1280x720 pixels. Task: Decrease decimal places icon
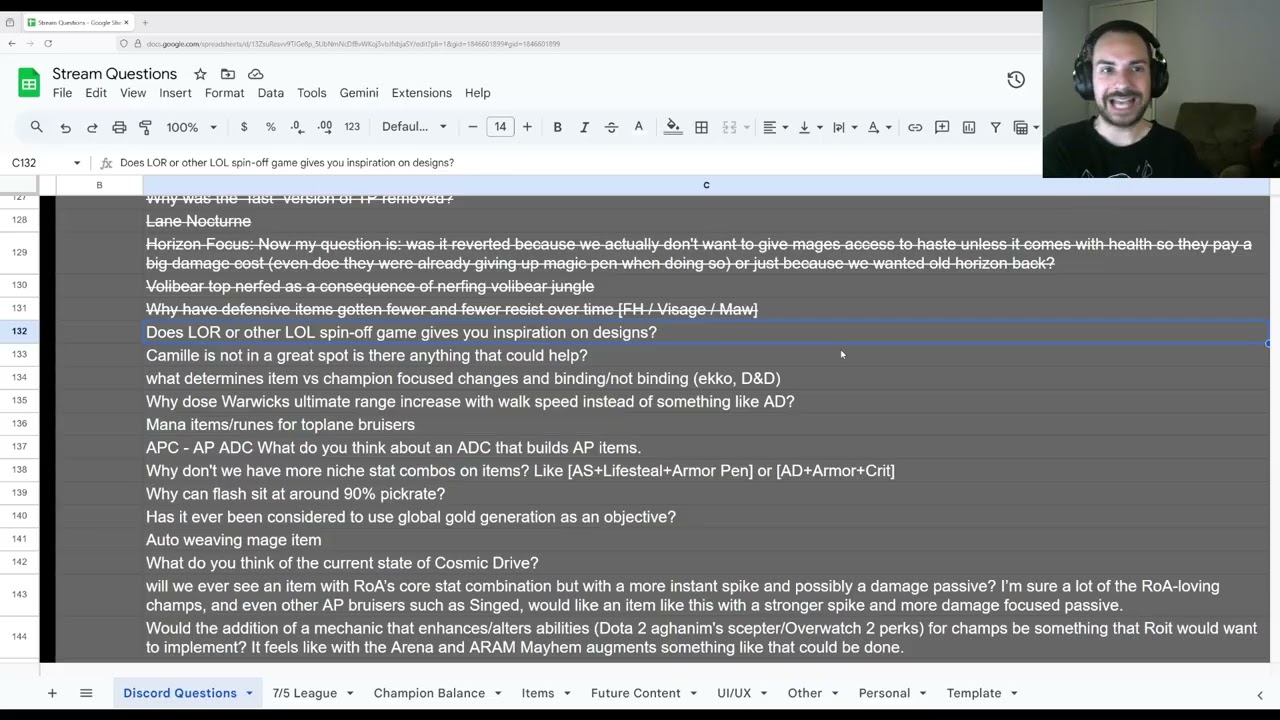click(297, 127)
